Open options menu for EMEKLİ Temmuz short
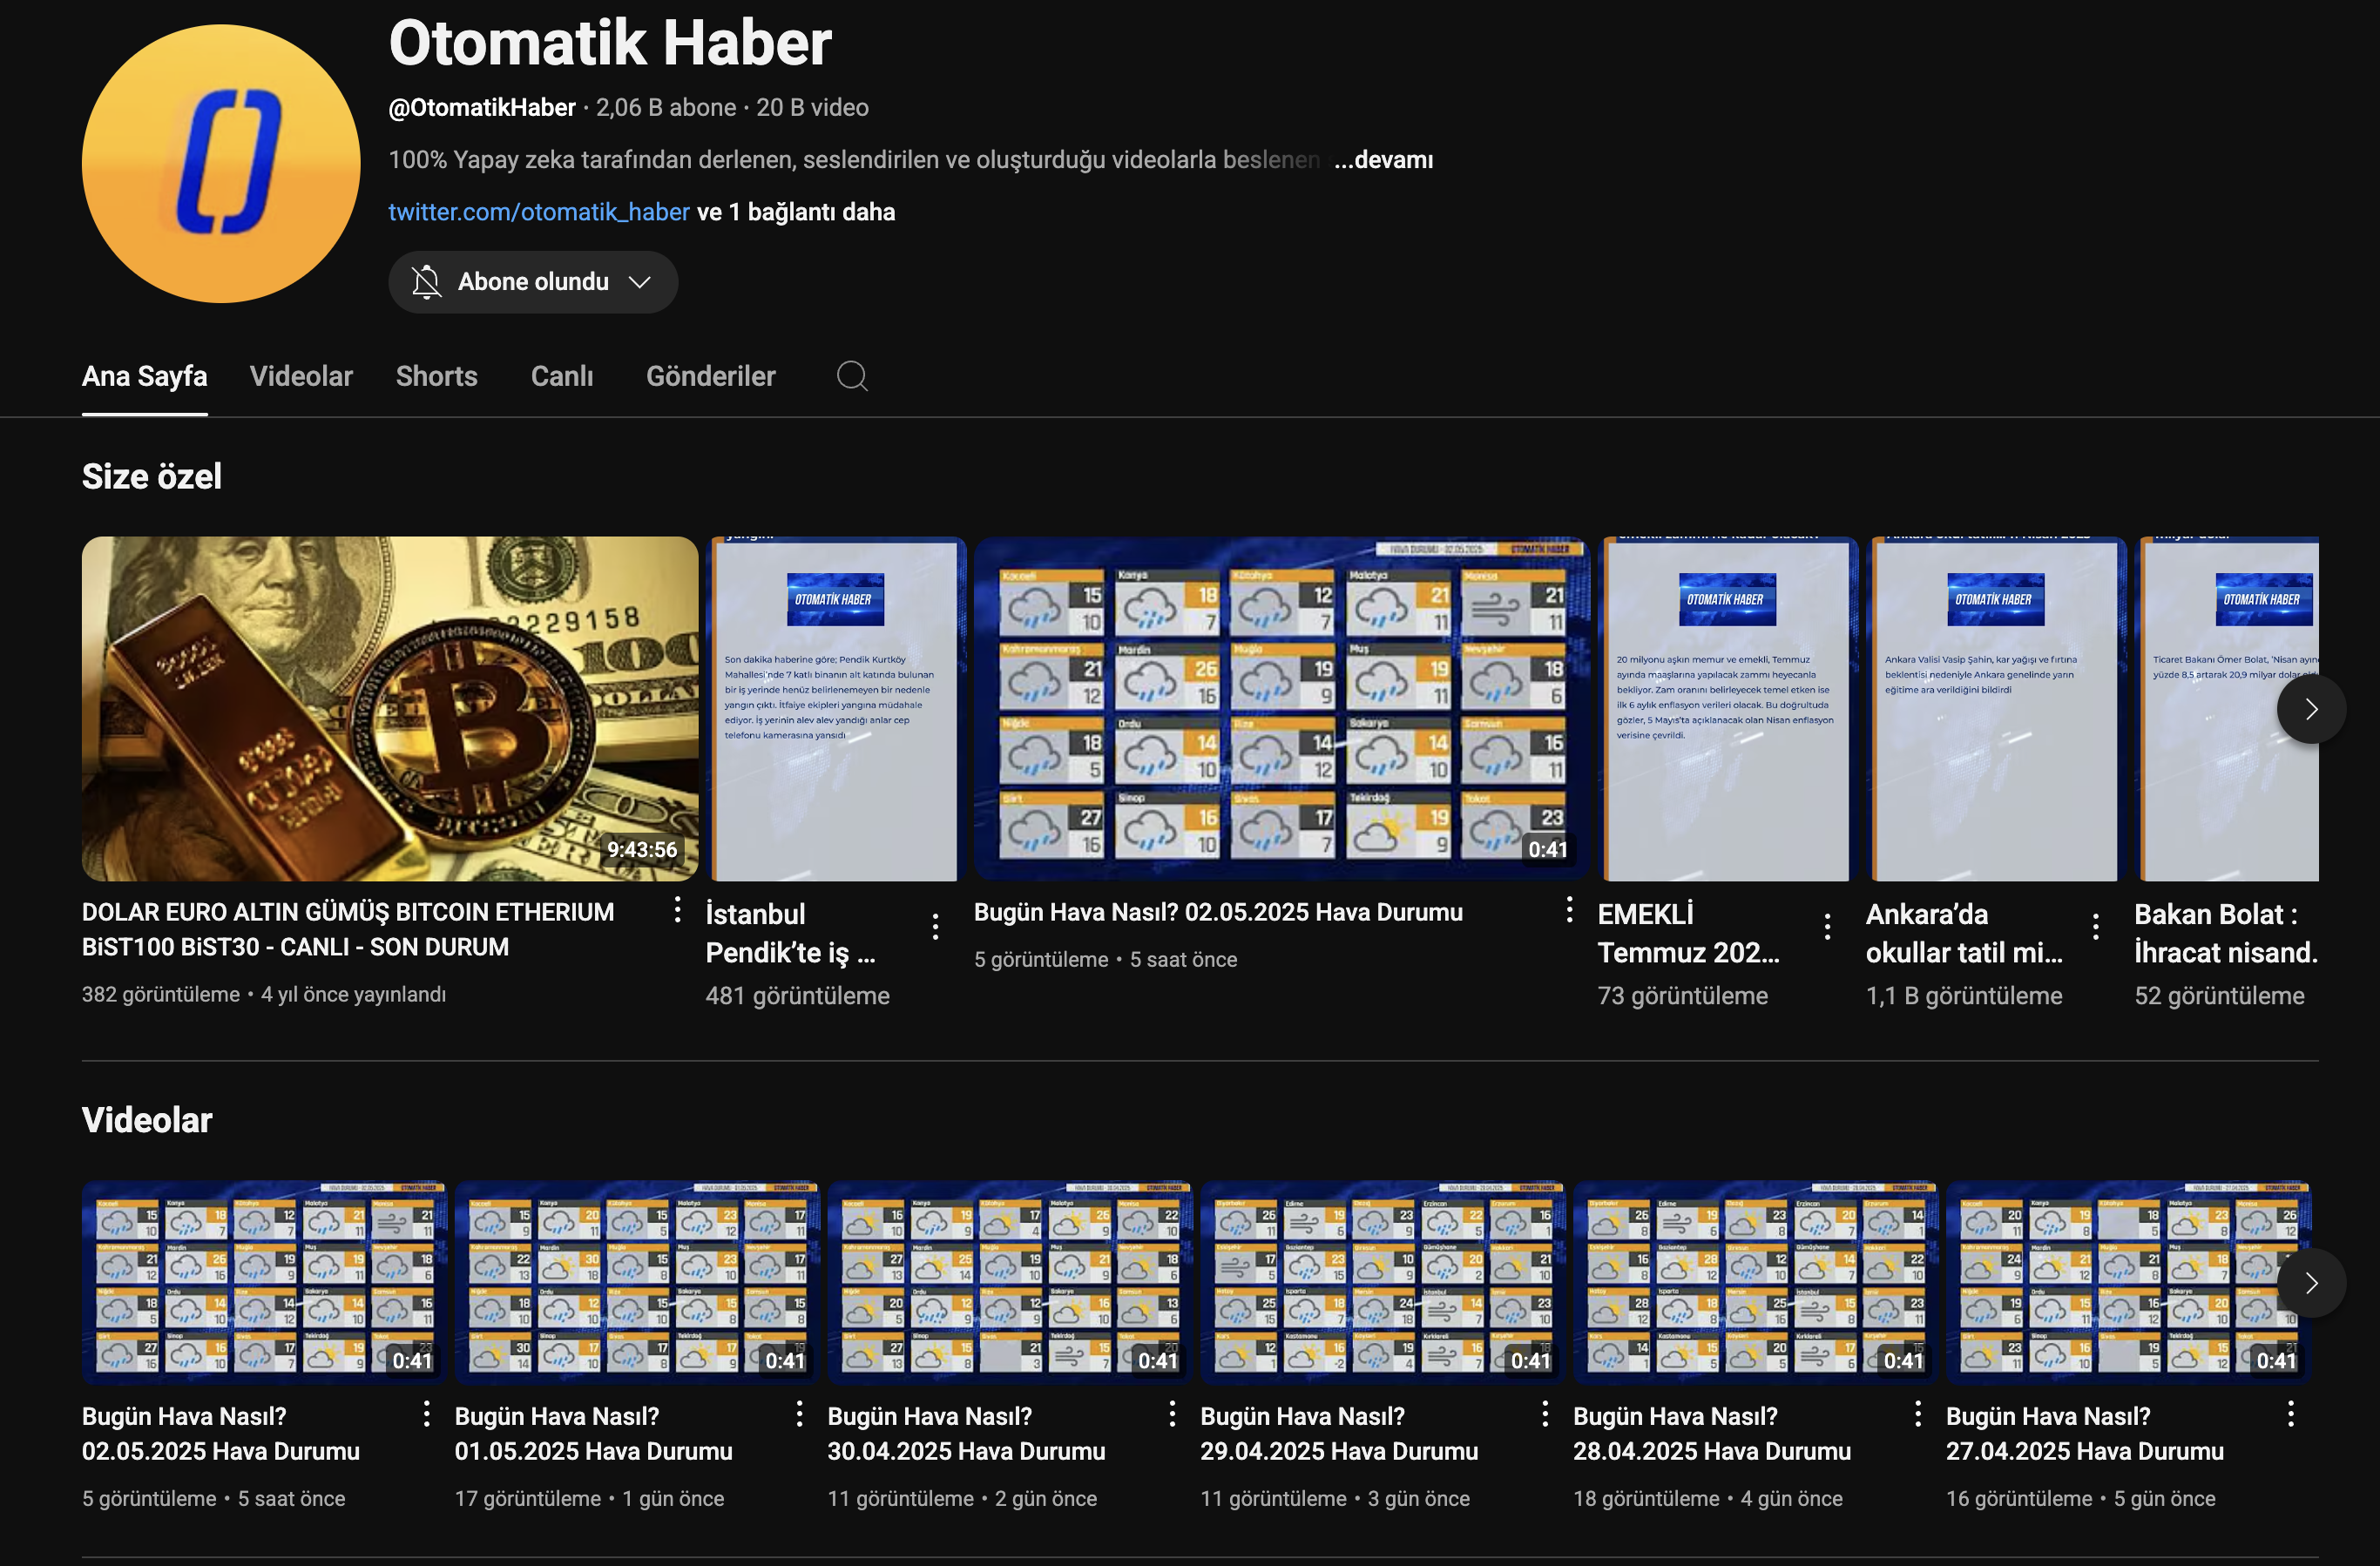 click(1827, 927)
